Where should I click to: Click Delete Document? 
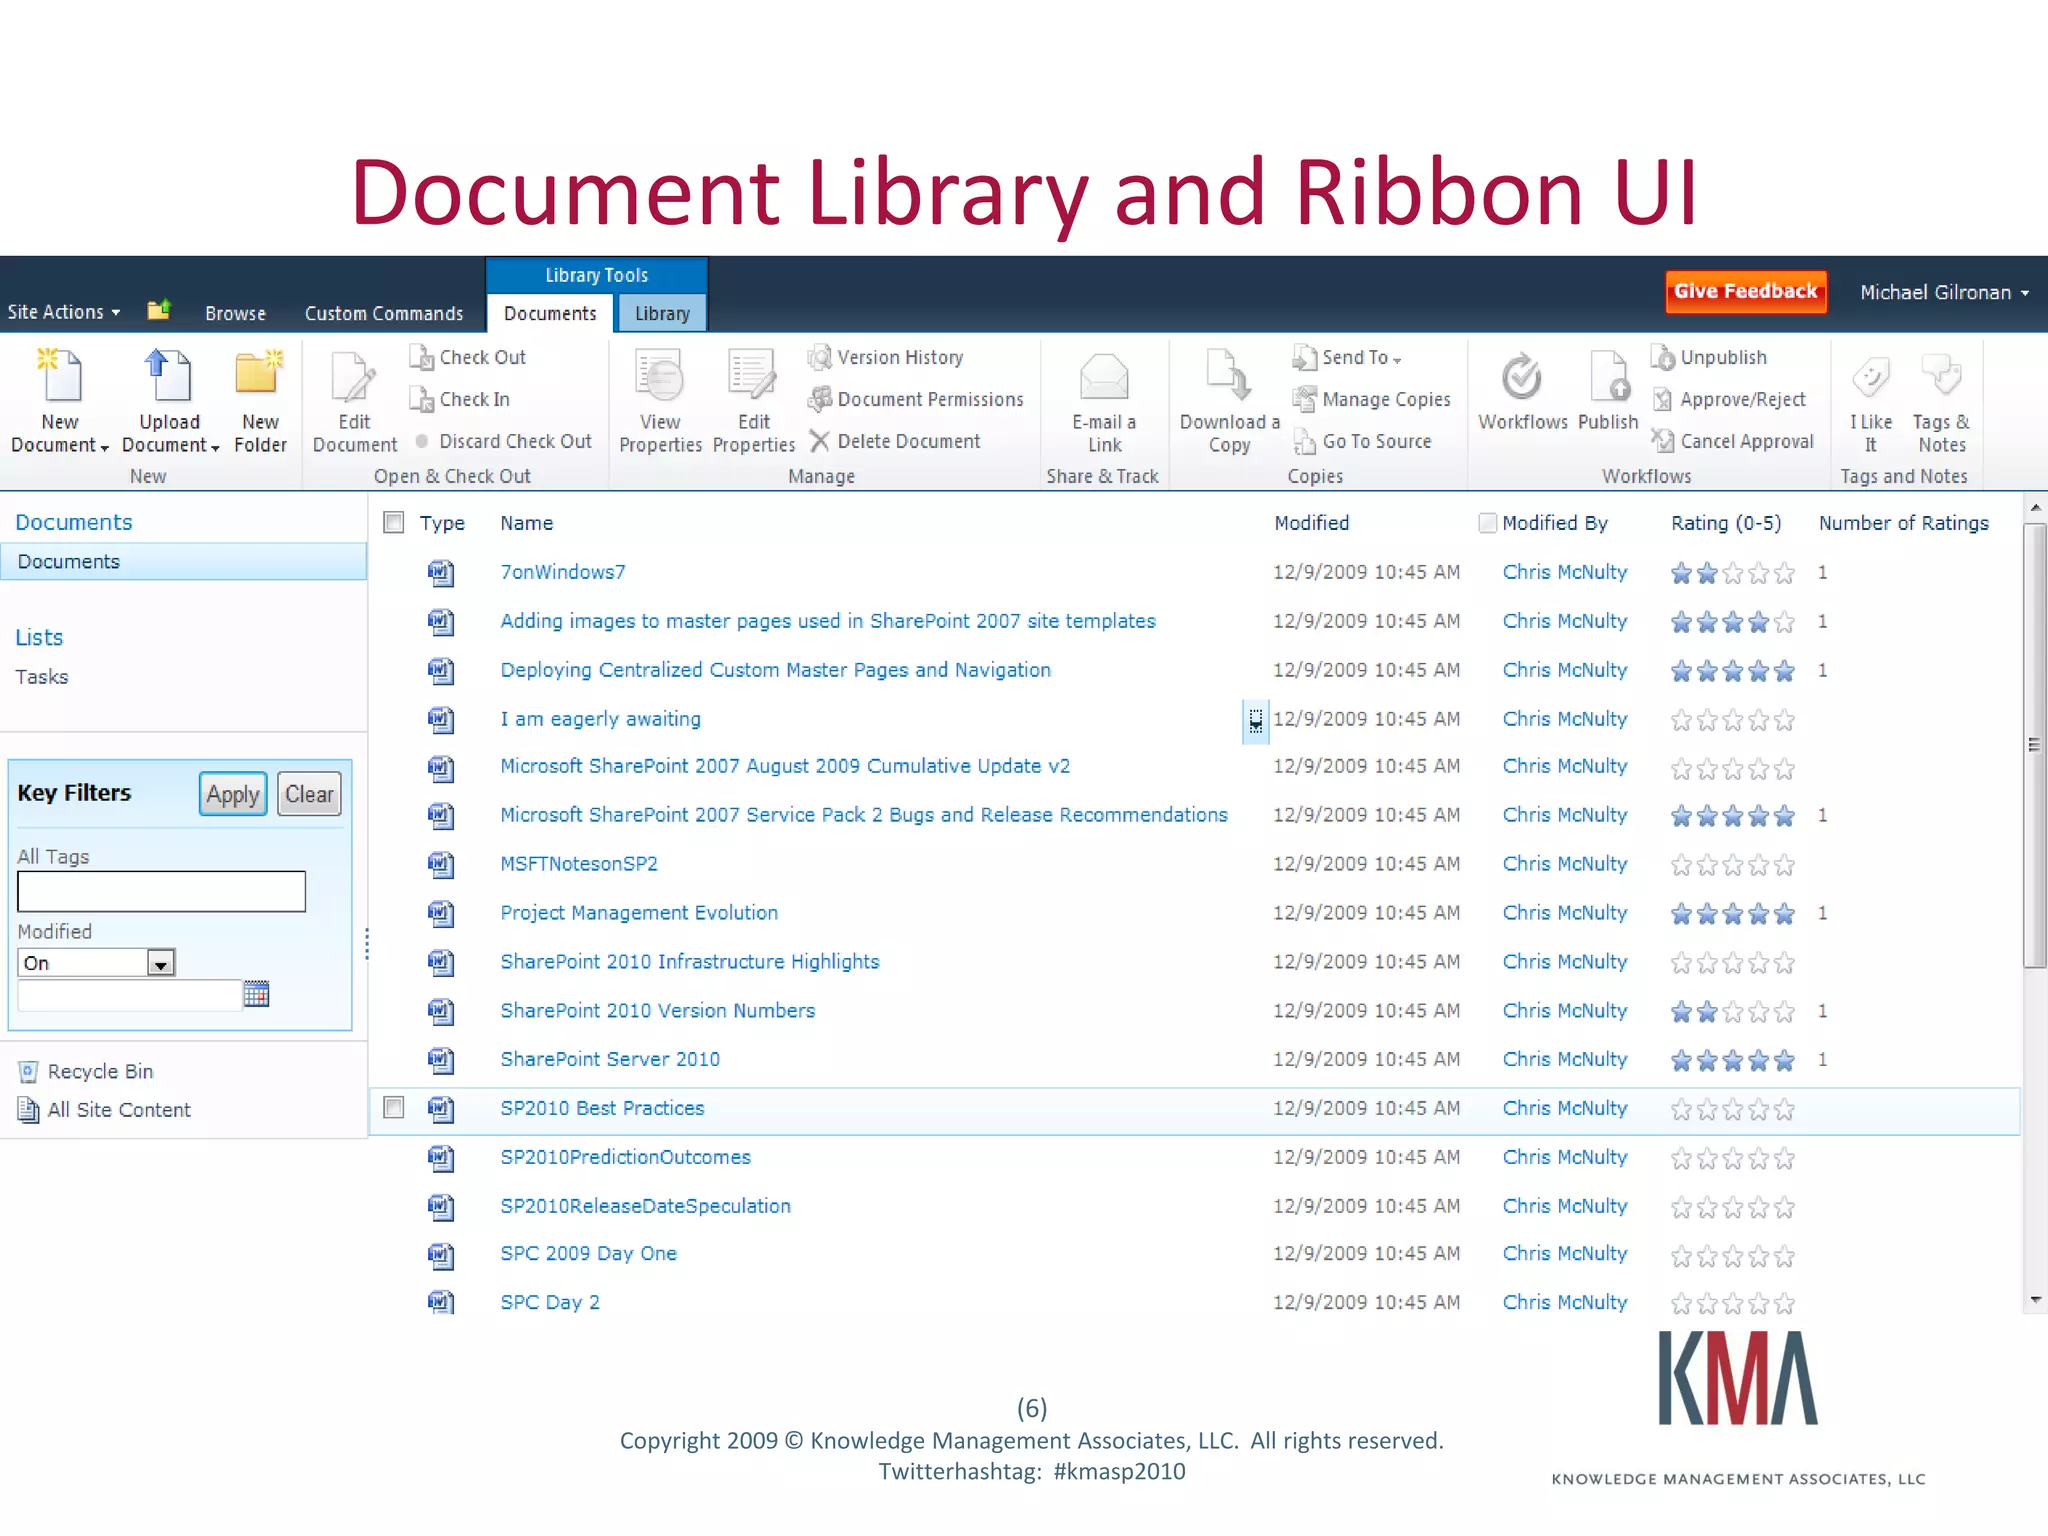[895, 441]
